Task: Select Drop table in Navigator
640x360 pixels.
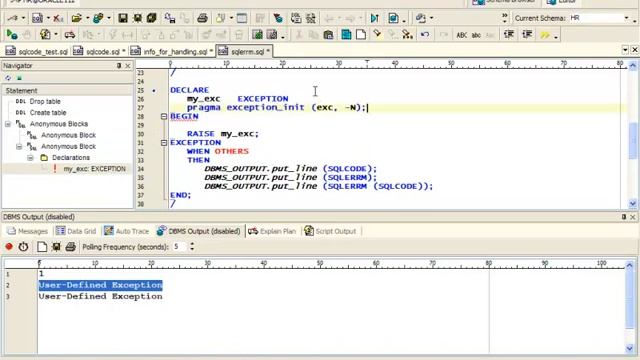Action: (45, 101)
